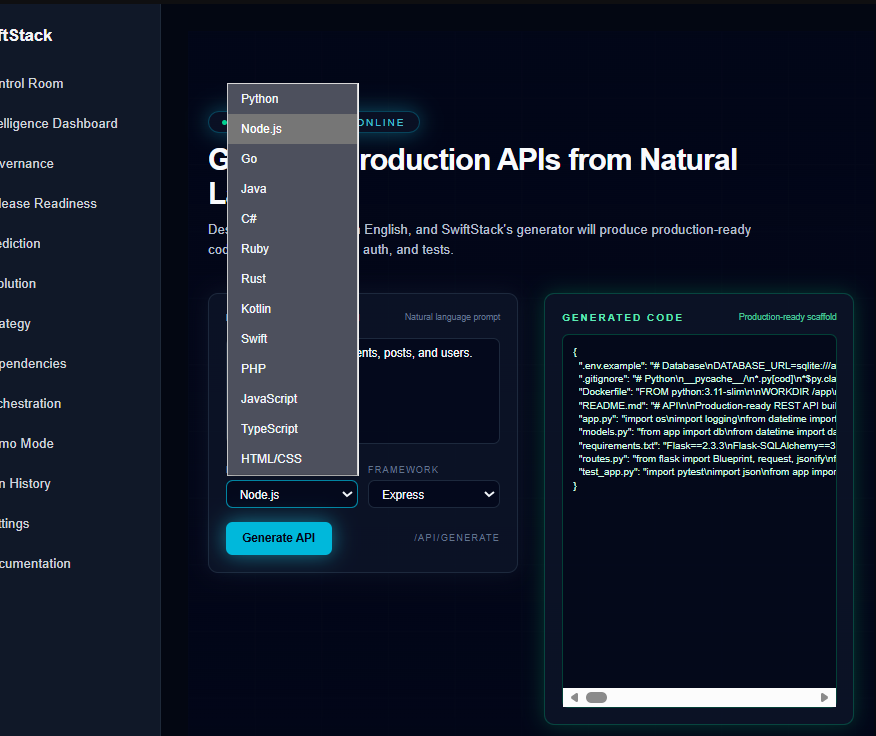Navigate to the Intelligence Dashboard
Image resolution: width=876 pixels, height=736 pixels.
point(58,123)
